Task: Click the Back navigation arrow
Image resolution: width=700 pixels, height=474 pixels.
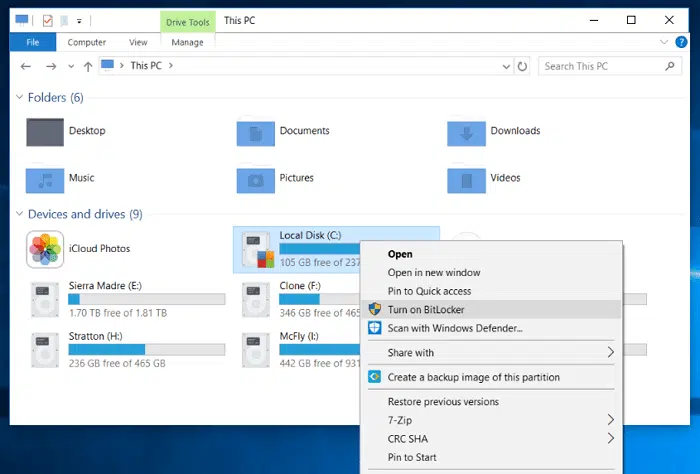Action: click(x=26, y=66)
